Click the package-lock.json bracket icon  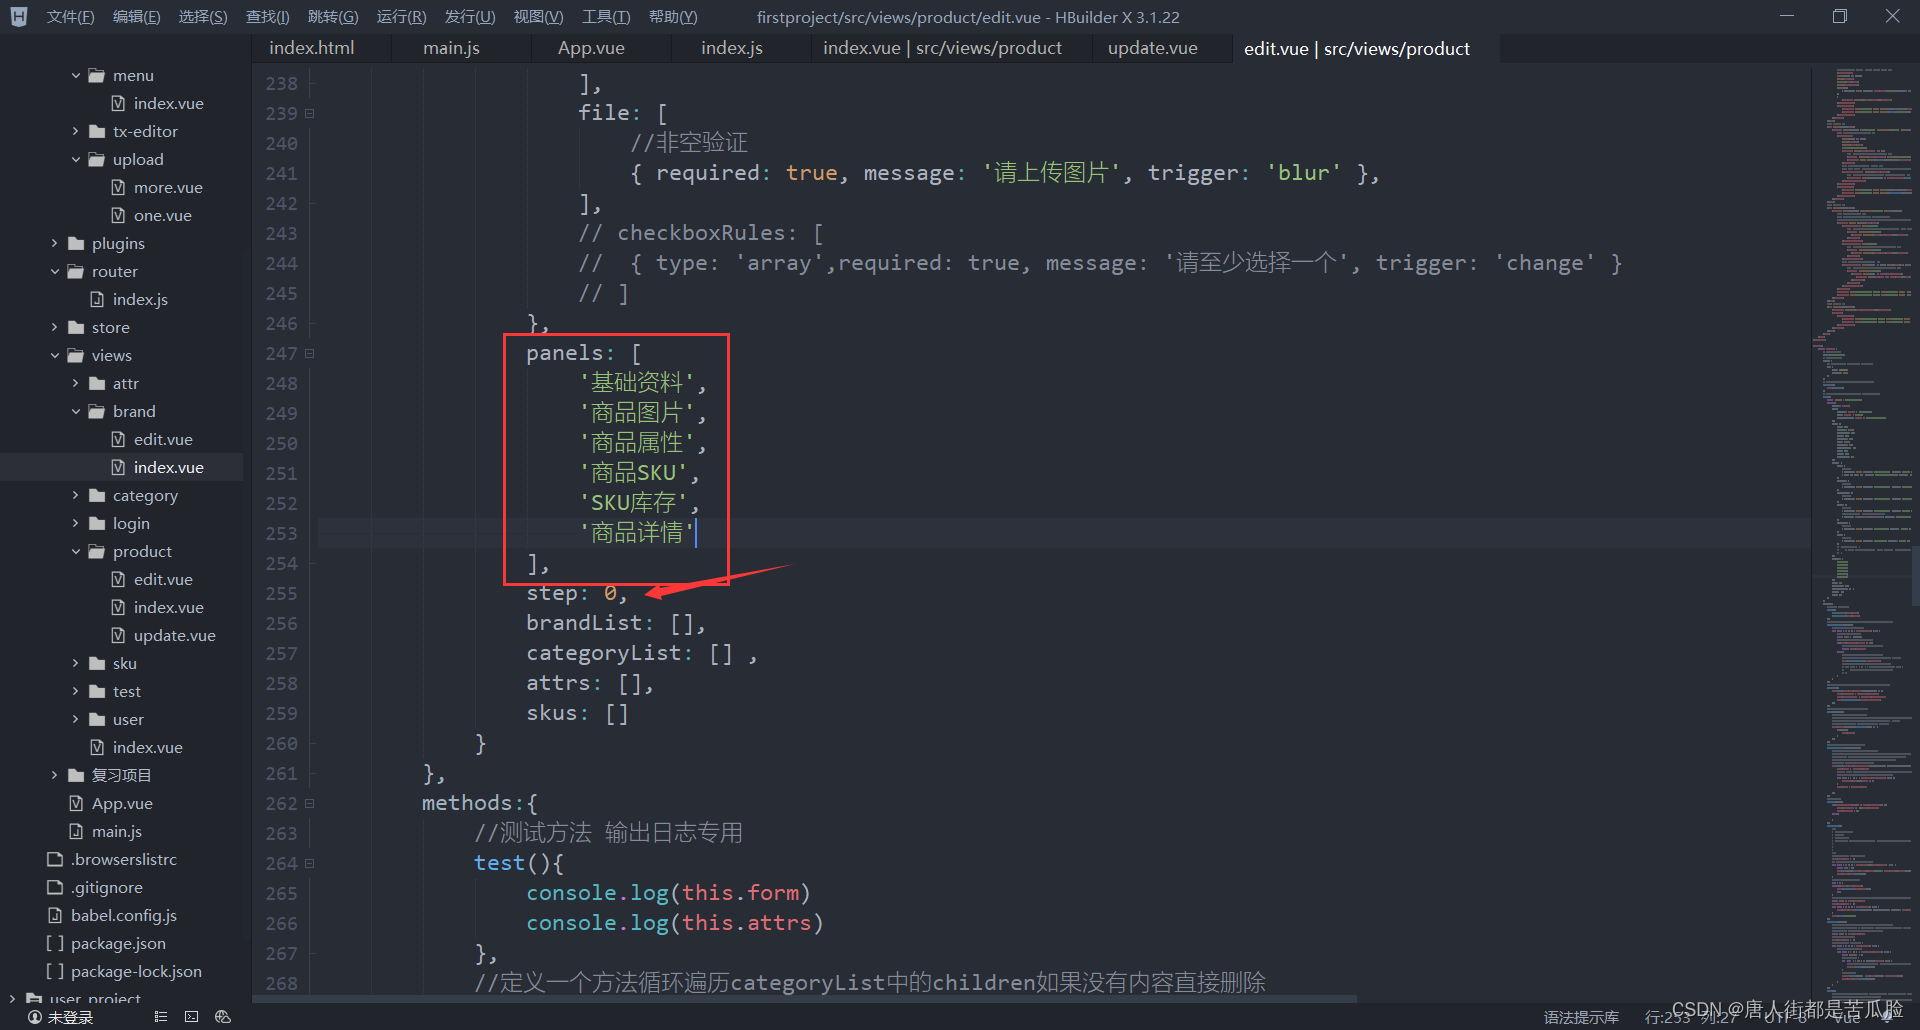(x=55, y=971)
